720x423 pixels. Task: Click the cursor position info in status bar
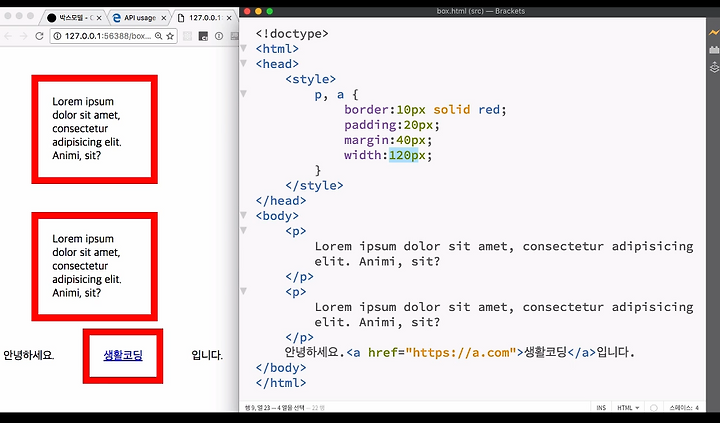[275, 408]
